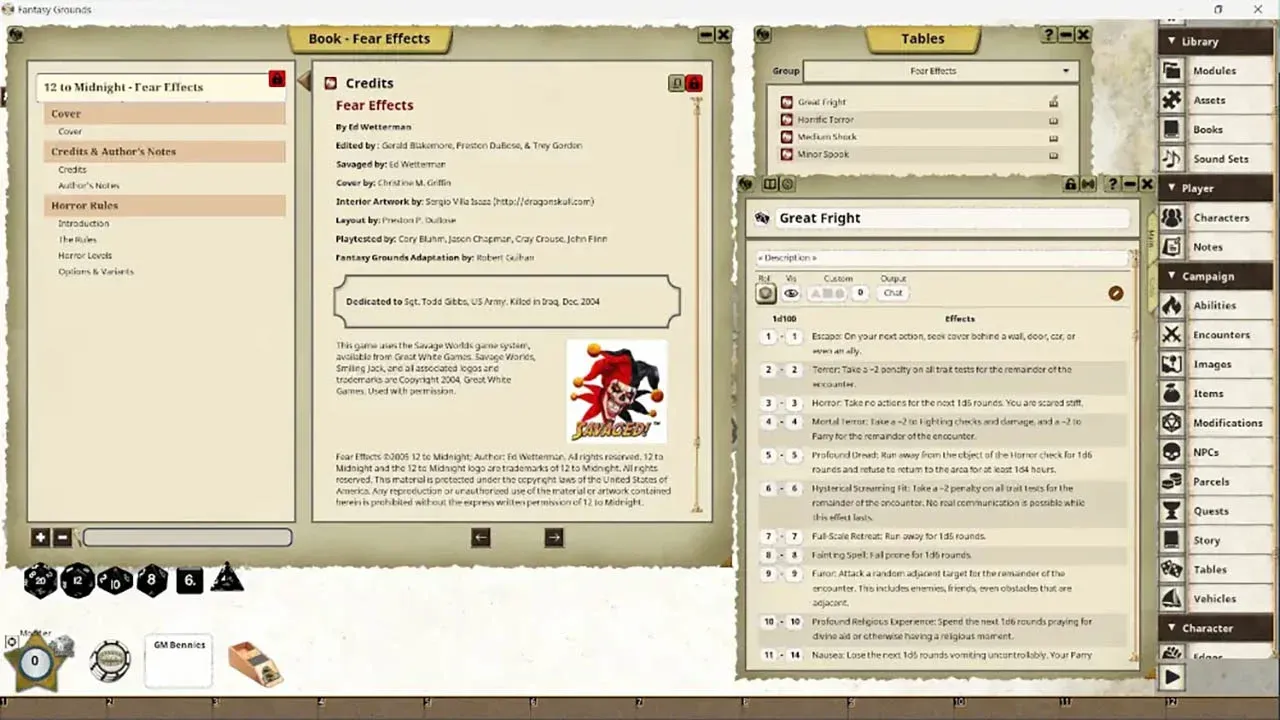
Task: Pick up the d10 die
Action: point(115,580)
